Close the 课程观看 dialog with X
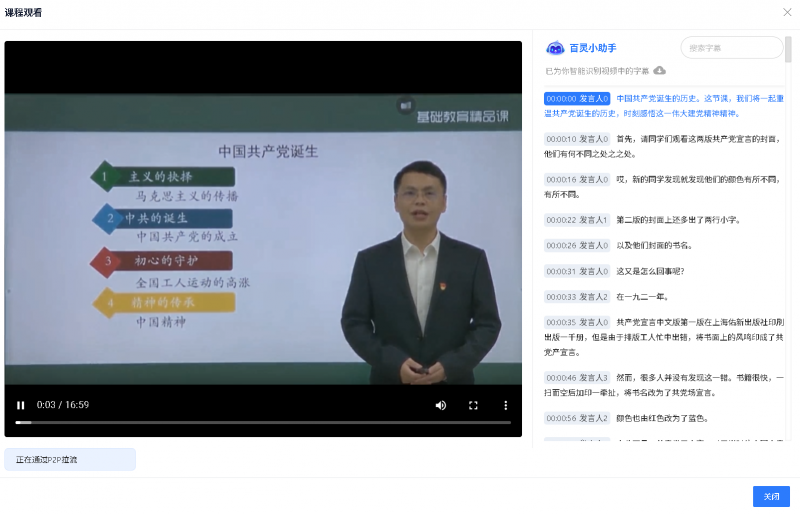Viewport: 800px width, 514px height. point(786,12)
